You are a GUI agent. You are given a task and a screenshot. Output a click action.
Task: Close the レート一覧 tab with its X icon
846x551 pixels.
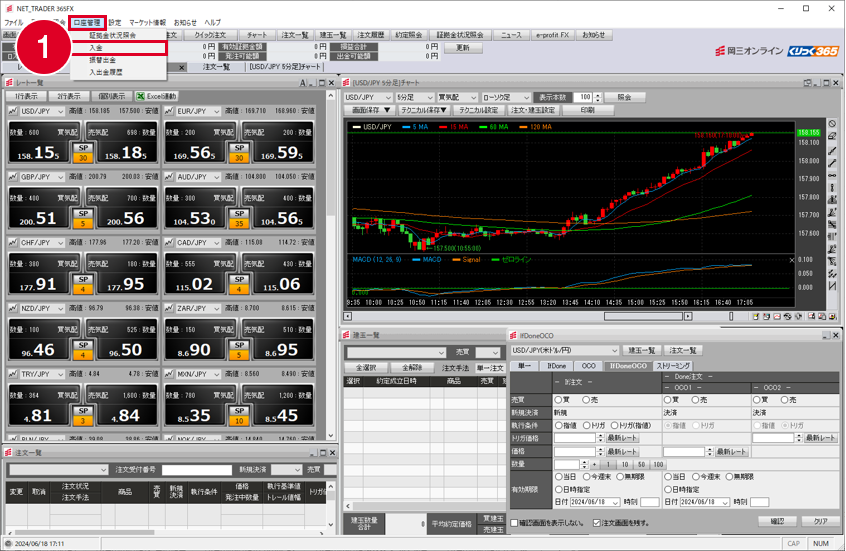182,67
